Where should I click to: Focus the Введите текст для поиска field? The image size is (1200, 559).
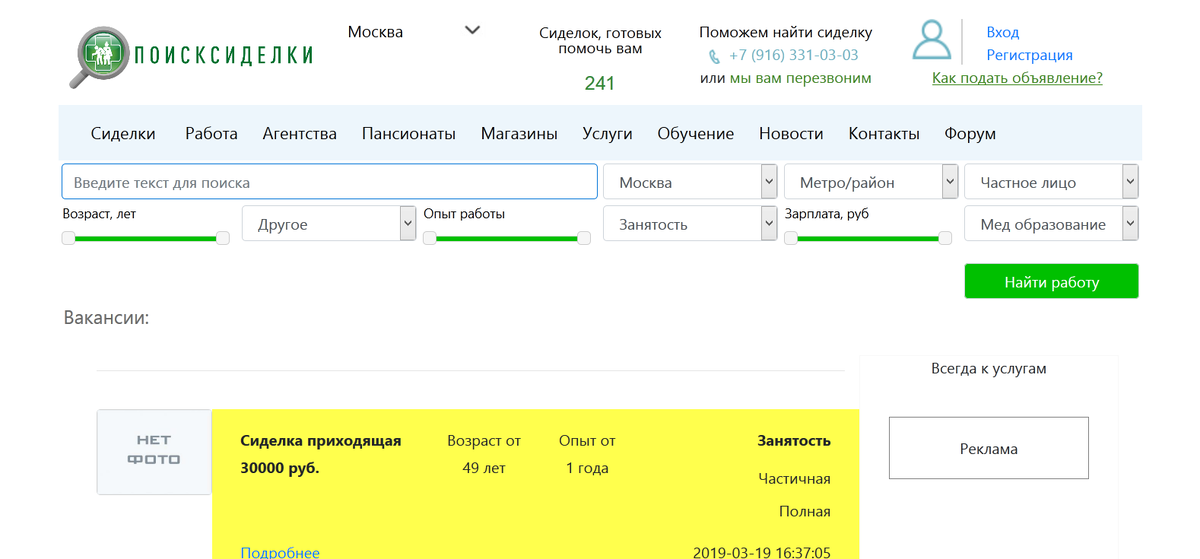click(330, 182)
